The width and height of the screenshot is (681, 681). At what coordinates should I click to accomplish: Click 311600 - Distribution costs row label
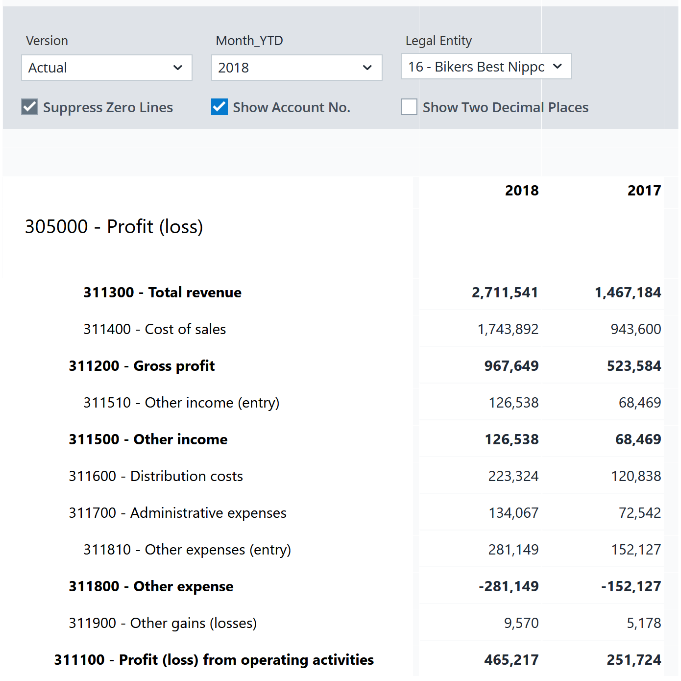point(155,476)
